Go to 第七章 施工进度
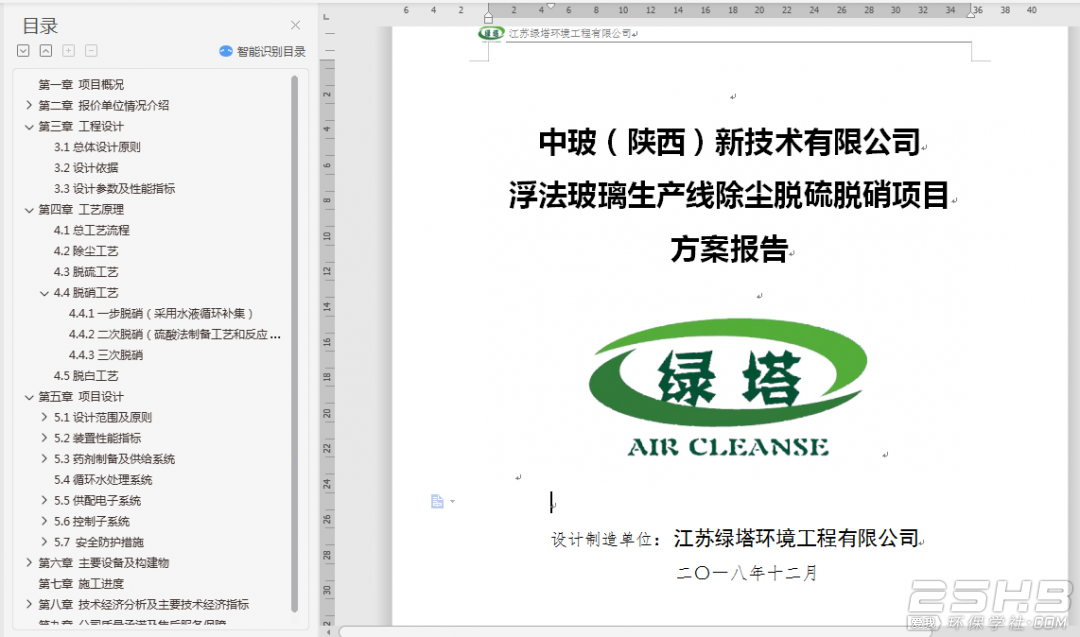The width and height of the screenshot is (1080, 637). click(x=81, y=584)
